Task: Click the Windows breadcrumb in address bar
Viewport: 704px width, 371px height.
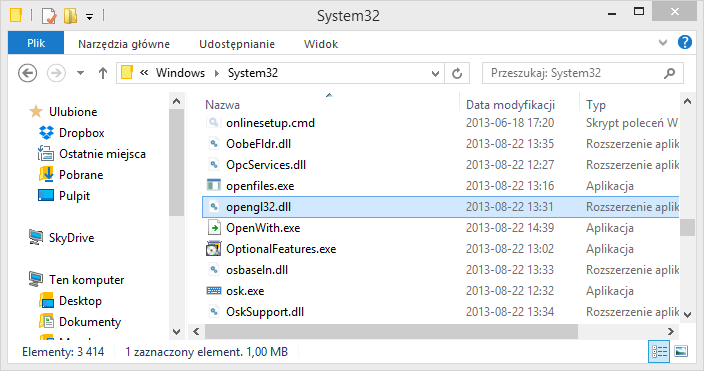Action: pyautogui.click(x=180, y=73)
